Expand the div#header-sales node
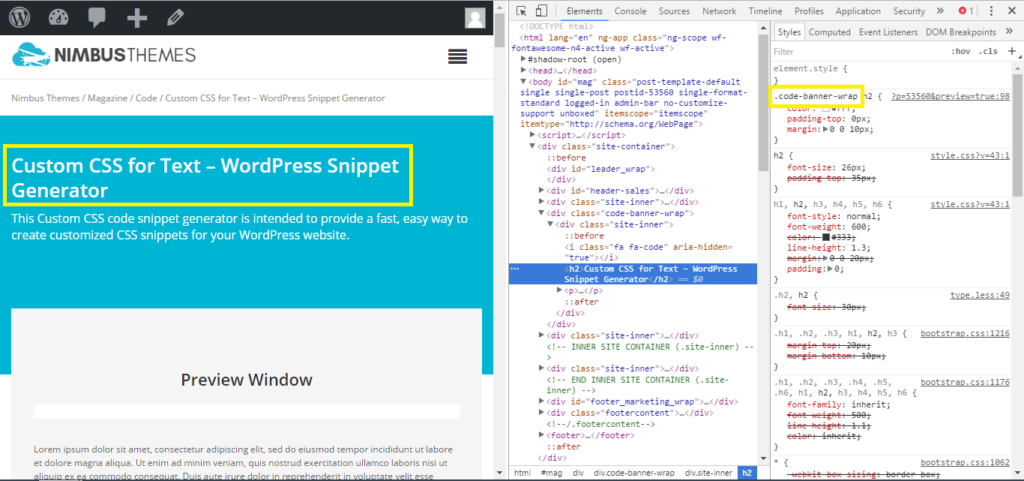Viewport: 1024px width, 481px height. tap(541, 191)
